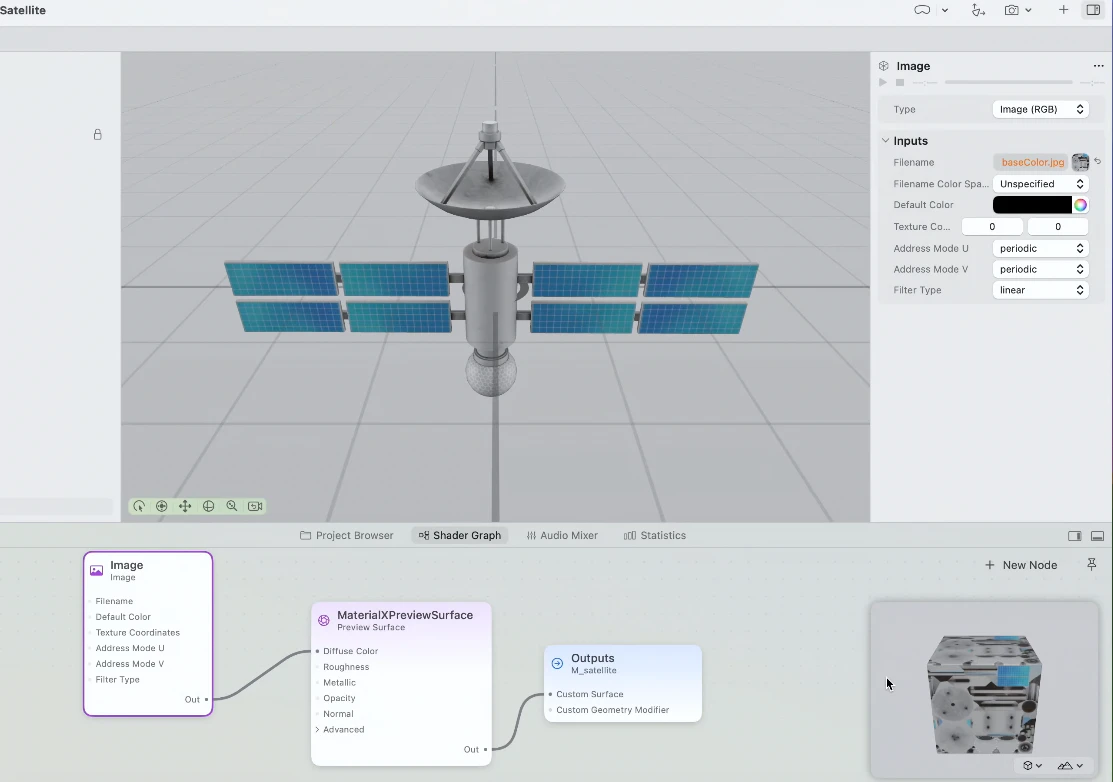Click the MaterialXPreviewSurface node circular icon
This screenshot has height=782, width=1113.
coord(324,620)
